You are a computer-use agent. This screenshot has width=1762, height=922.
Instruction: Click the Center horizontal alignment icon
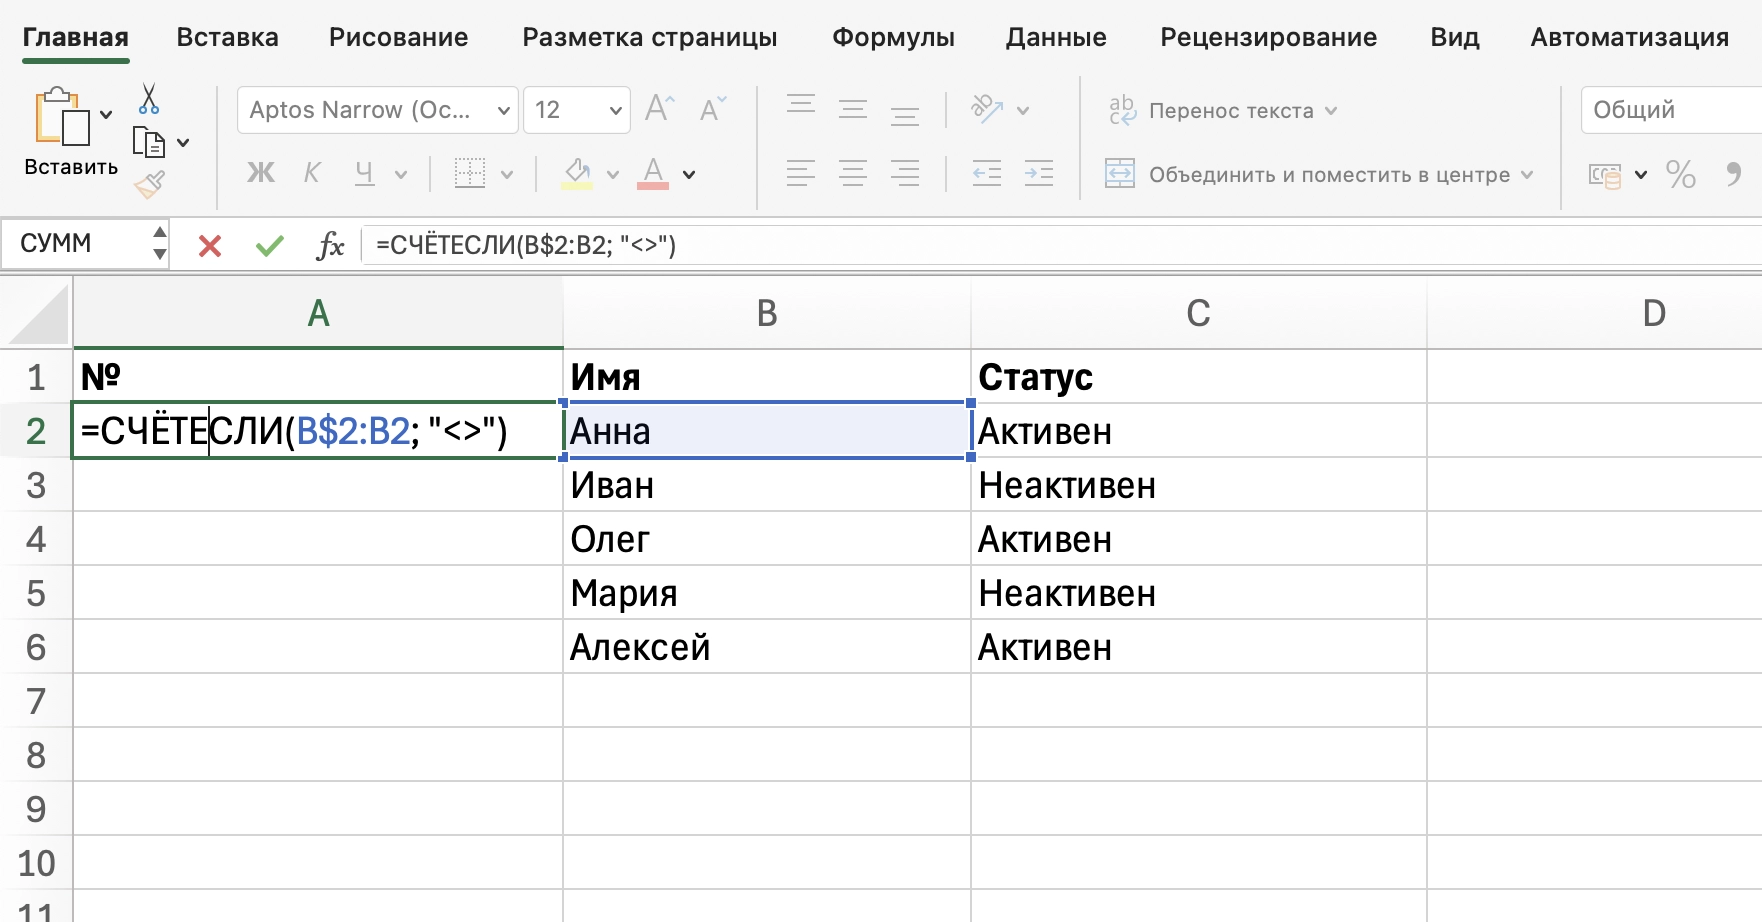point(853,174)
